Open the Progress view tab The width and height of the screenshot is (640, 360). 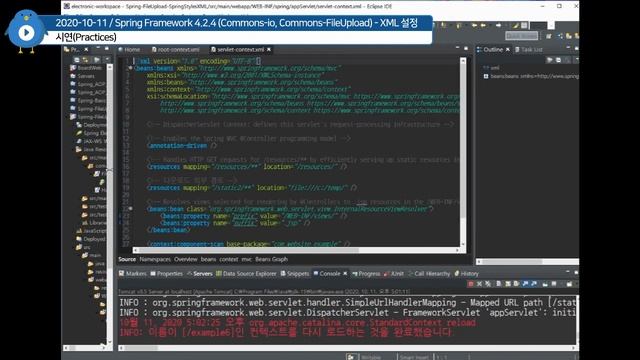[366, 273]
